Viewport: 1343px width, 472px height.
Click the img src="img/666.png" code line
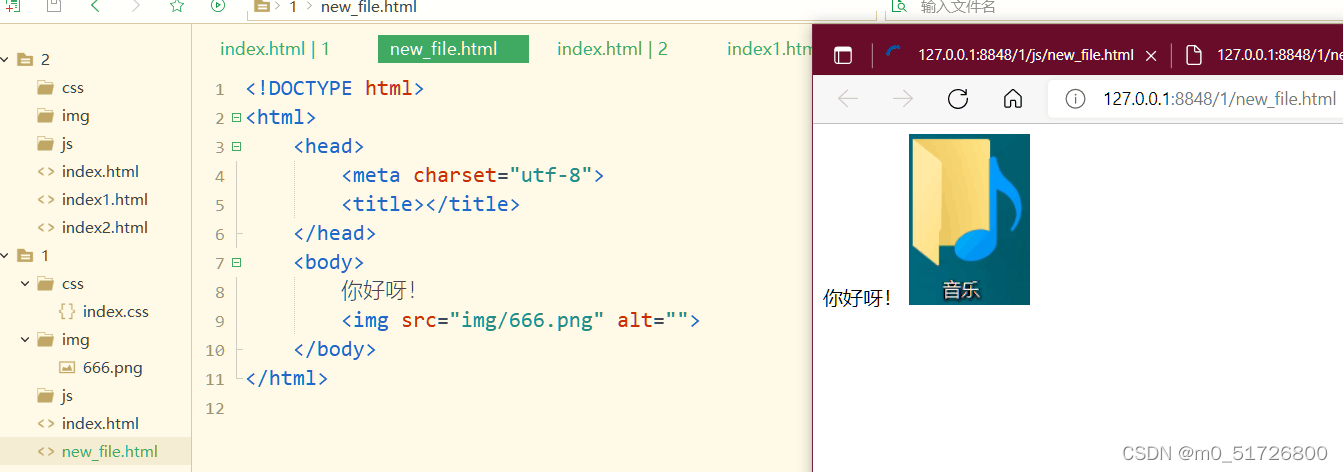520,321
